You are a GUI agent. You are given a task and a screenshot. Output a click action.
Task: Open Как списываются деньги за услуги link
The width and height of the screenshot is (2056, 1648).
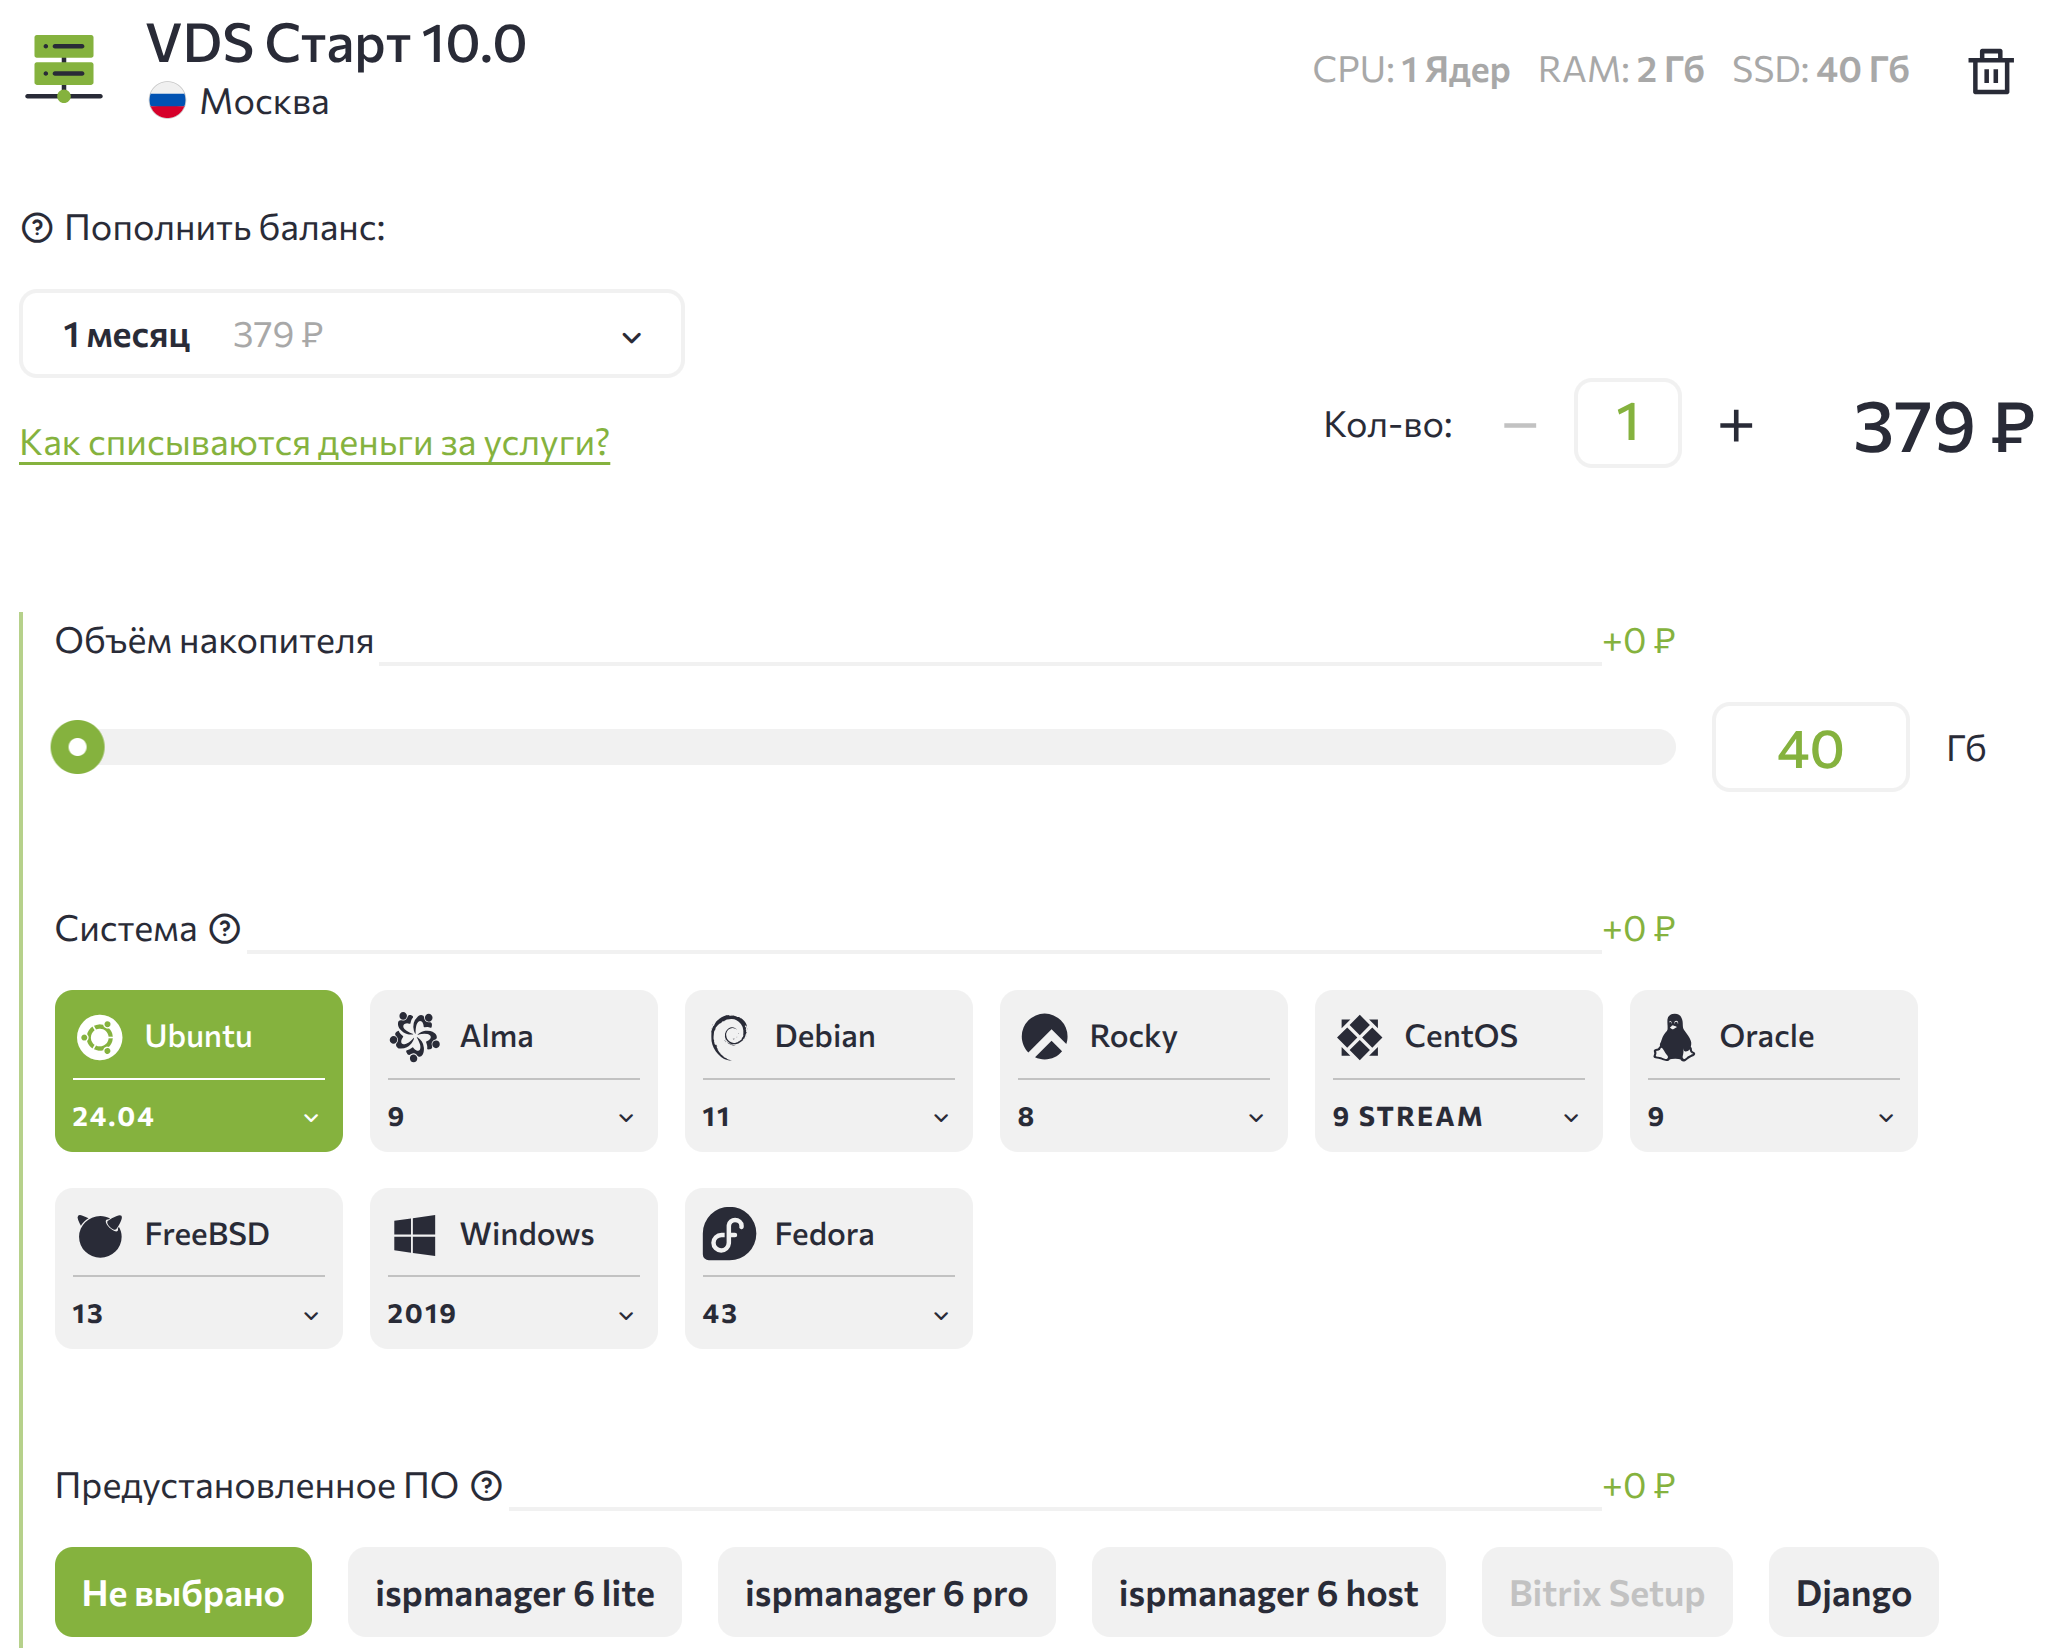coord(314,443)
